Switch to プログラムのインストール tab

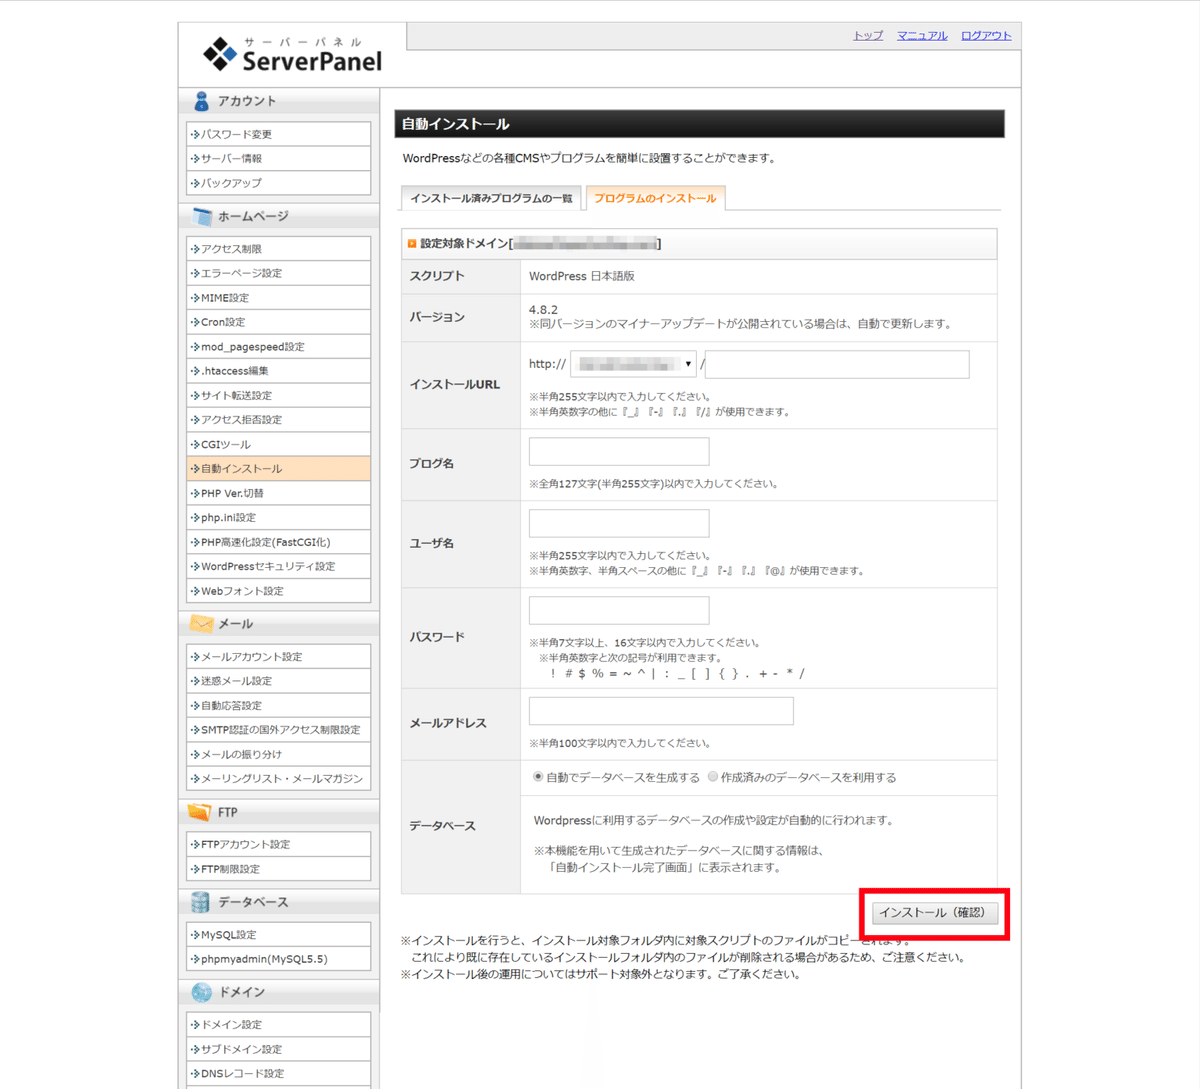pyautogui.click(x=655, y=198)
